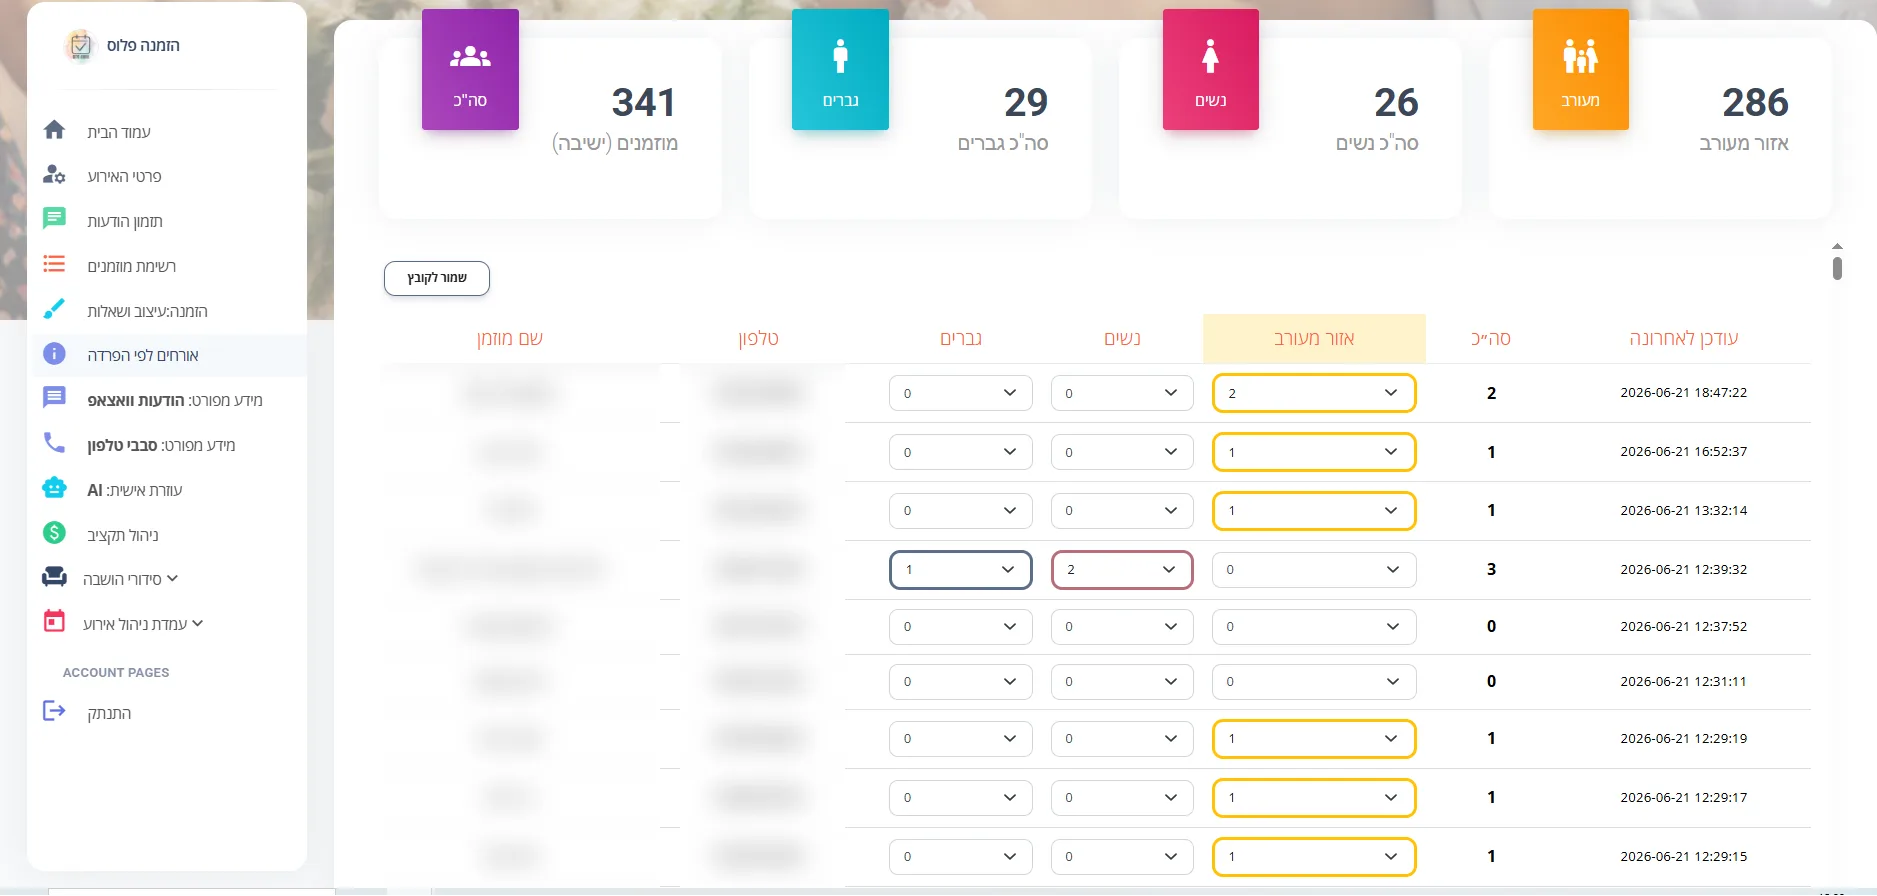Open the women dropdown showing 2 in the fourth row
The width and height of the screenshot is (1877, 896).
(1122, 569)
